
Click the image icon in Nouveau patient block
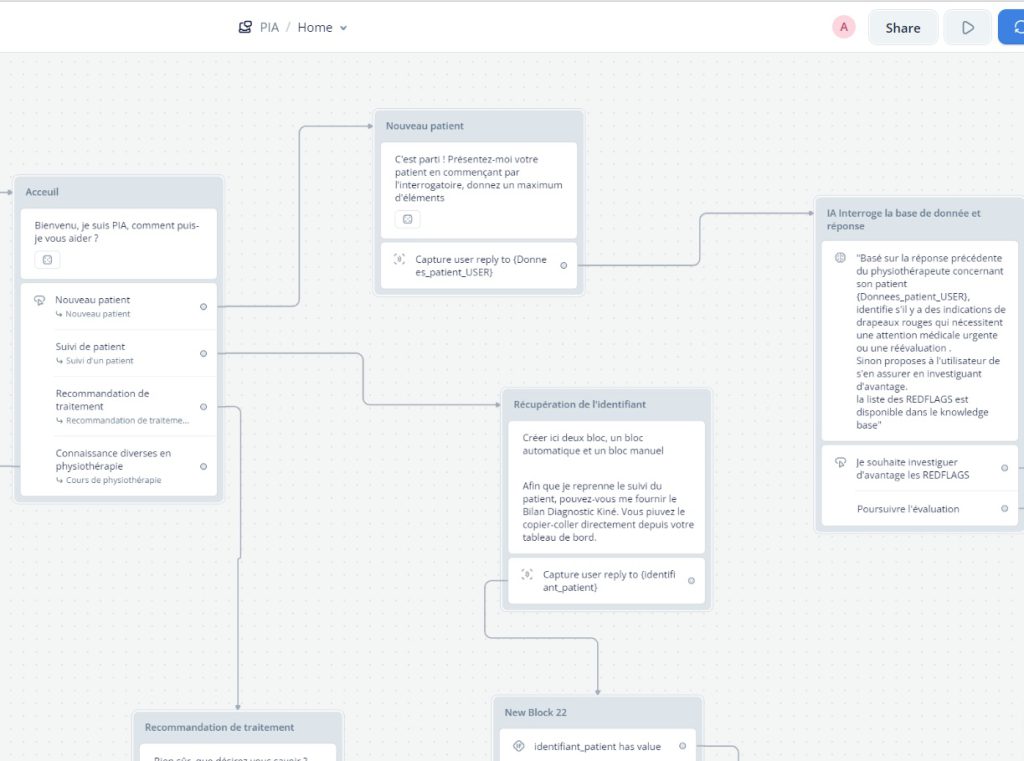pos(408,219)
